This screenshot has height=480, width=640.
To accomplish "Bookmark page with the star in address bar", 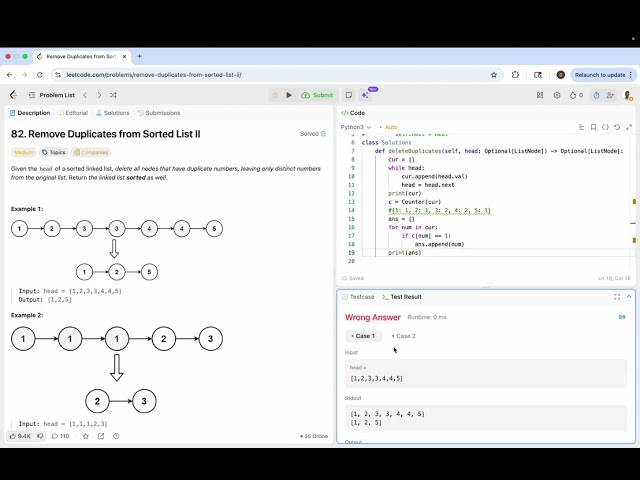I will pyautogui.click(x=494, y=75).
